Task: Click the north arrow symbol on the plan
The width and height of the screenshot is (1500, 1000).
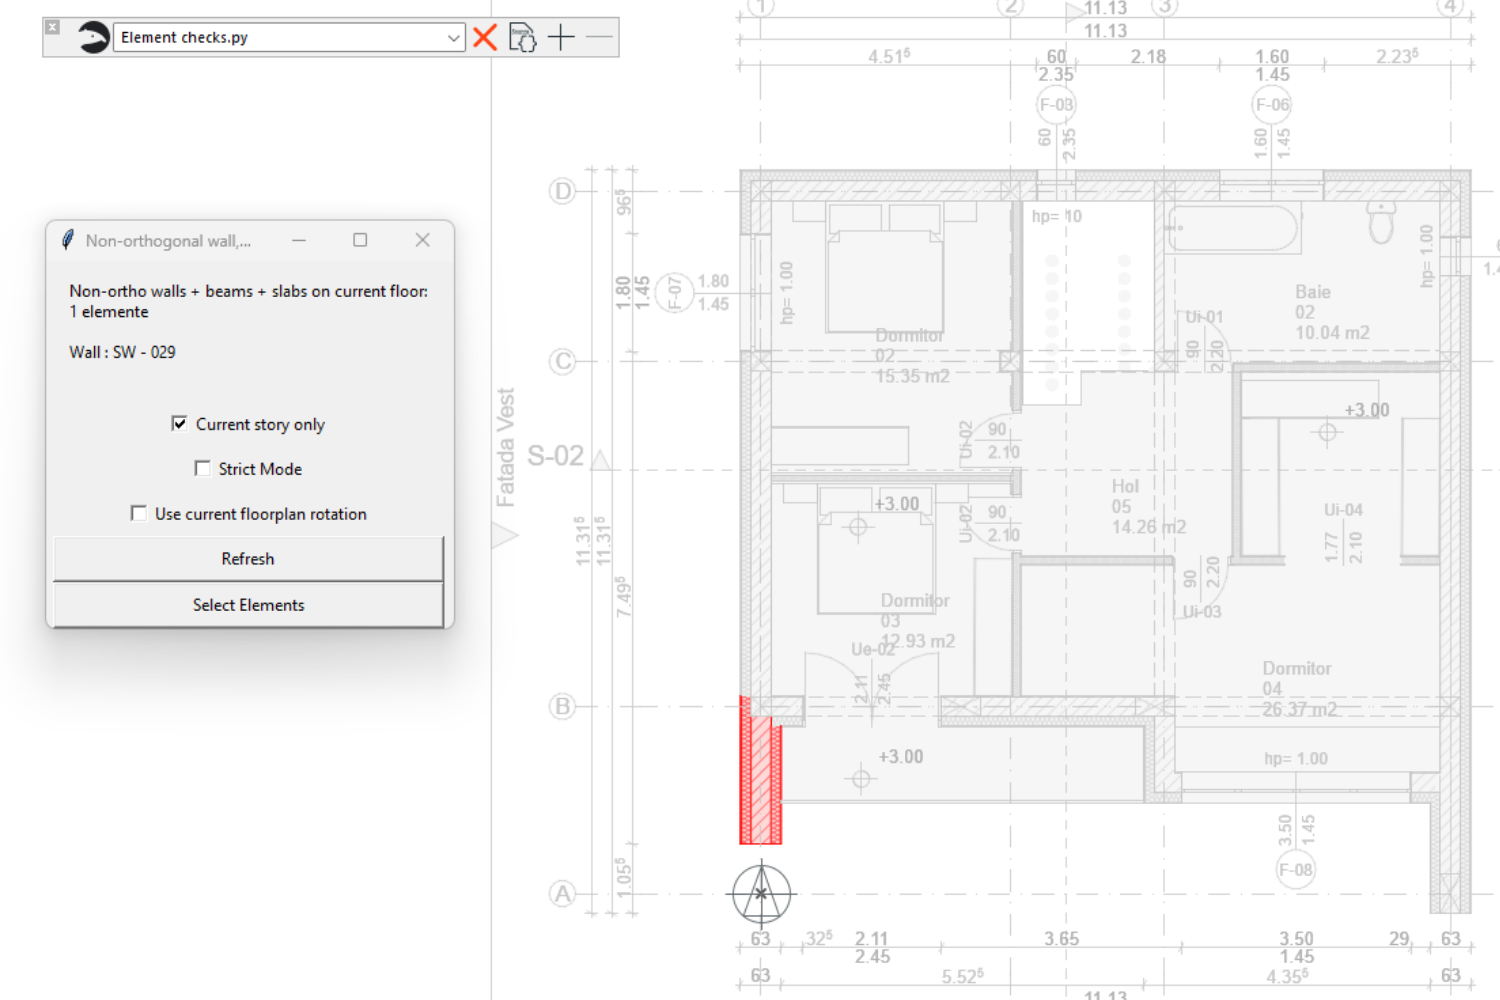Action: (x=762, y=893)
